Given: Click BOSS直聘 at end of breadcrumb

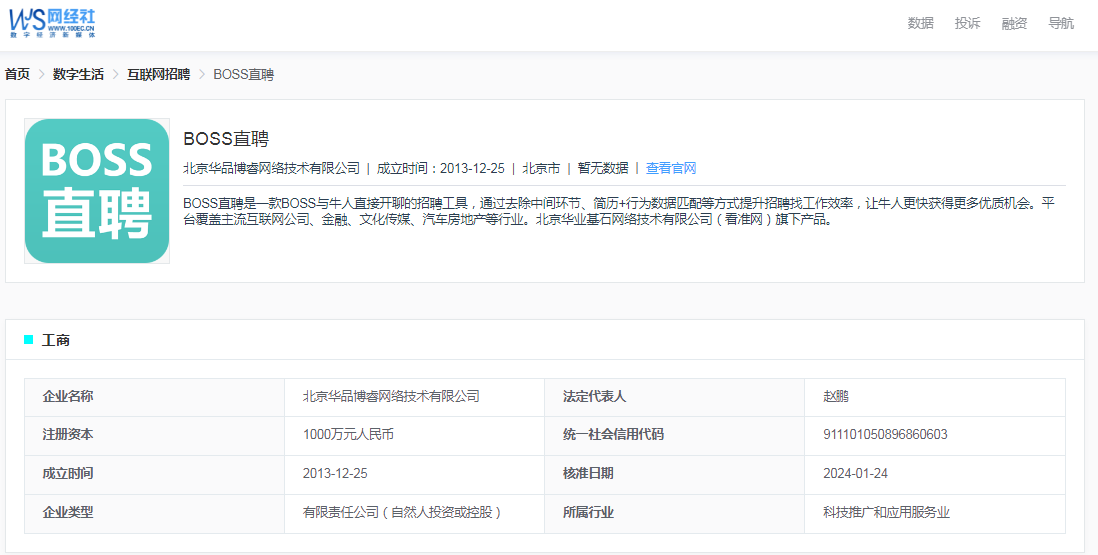Looking at the screenshot, I should [x=243, y=74].
